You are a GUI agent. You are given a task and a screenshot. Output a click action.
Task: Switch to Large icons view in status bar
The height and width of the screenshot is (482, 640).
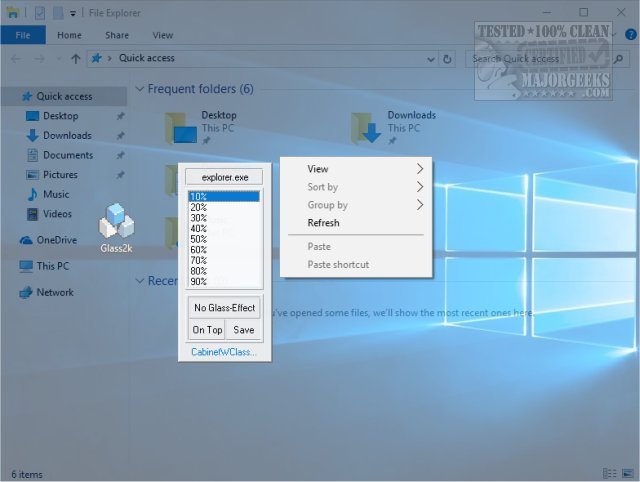pyautogui.click(x=627, y=473)
